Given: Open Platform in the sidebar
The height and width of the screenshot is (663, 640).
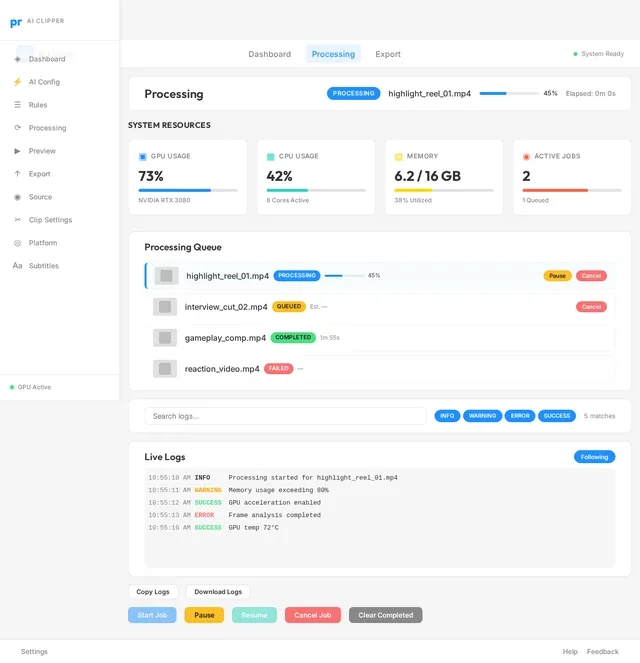Looking at the screenshot, I should pos(43,243).
